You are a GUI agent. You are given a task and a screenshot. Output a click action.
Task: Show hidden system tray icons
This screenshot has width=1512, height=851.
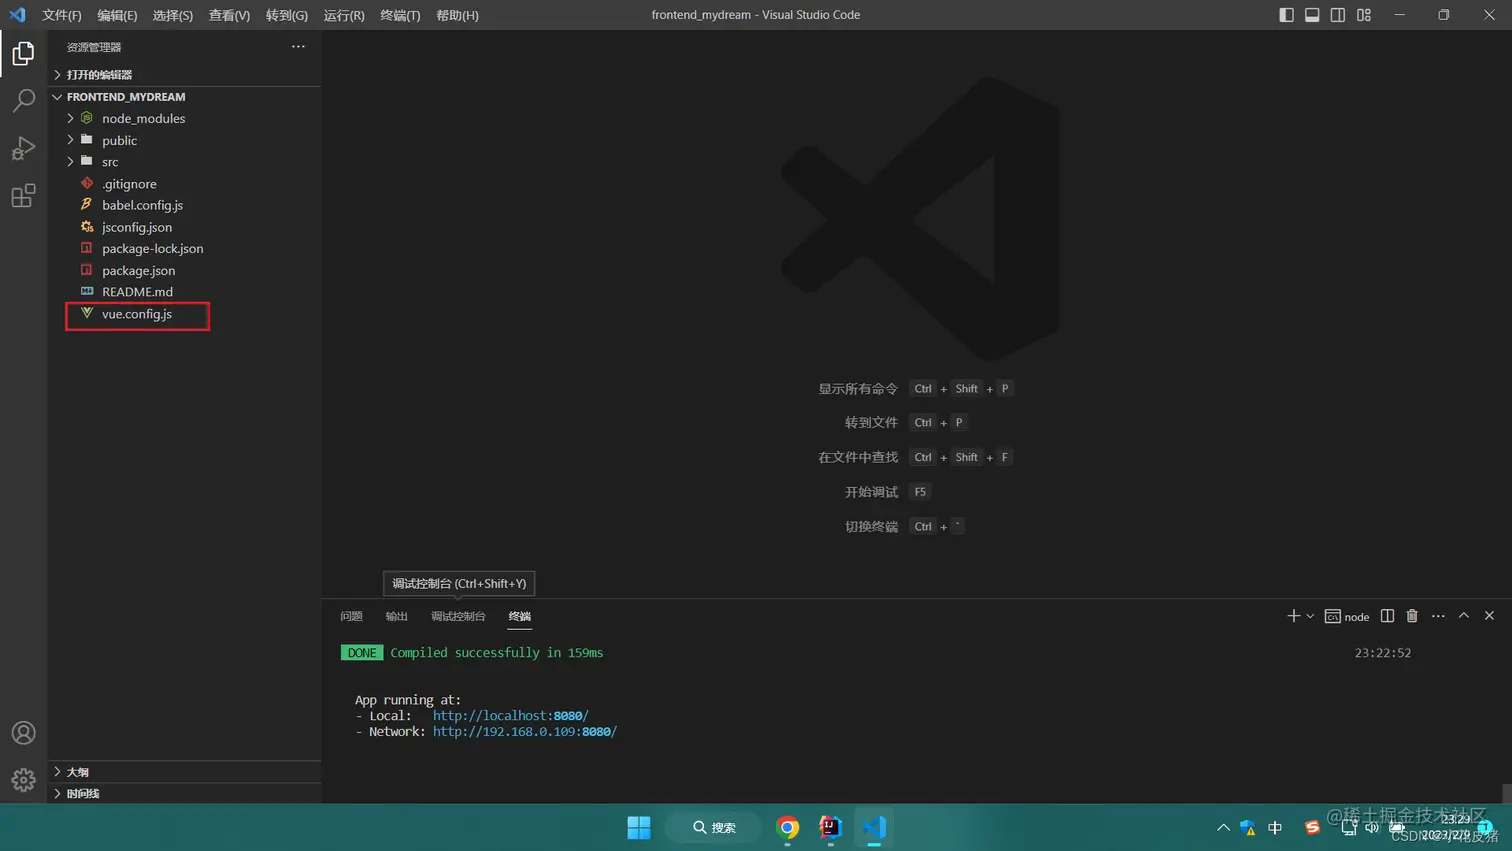pos(1223,827)
